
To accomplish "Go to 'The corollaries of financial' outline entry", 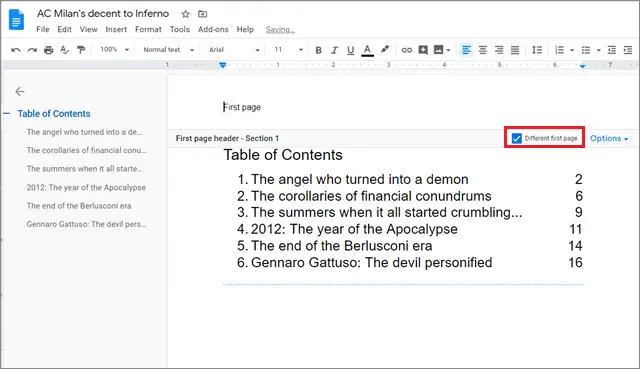I will click(86, 150).
